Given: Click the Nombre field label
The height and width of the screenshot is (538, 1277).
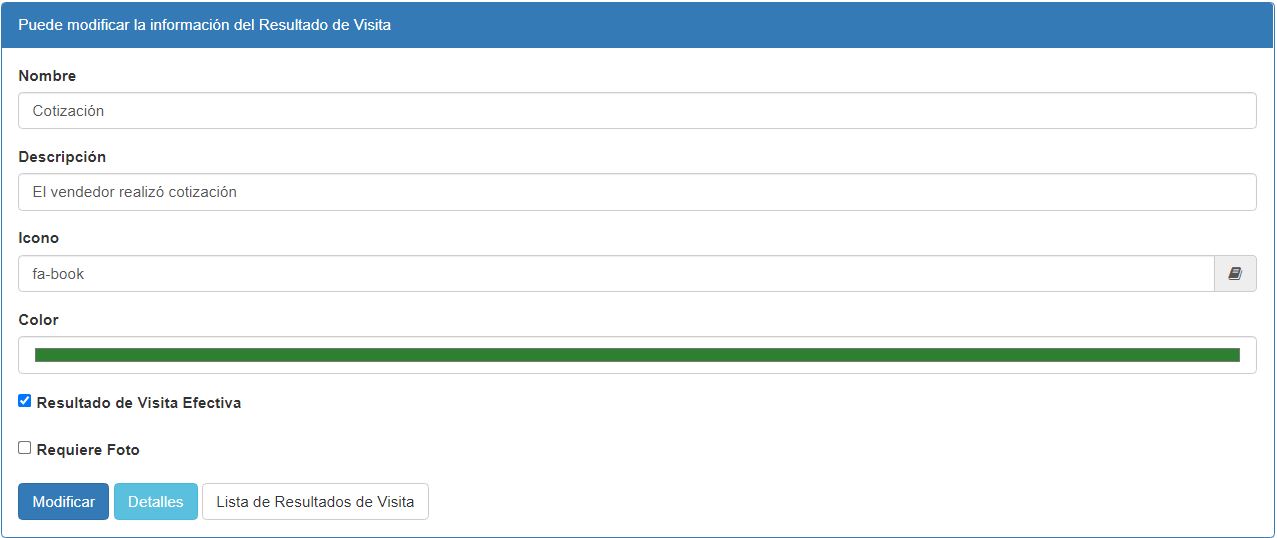Looking at the screenshot, I should (47, 76).
